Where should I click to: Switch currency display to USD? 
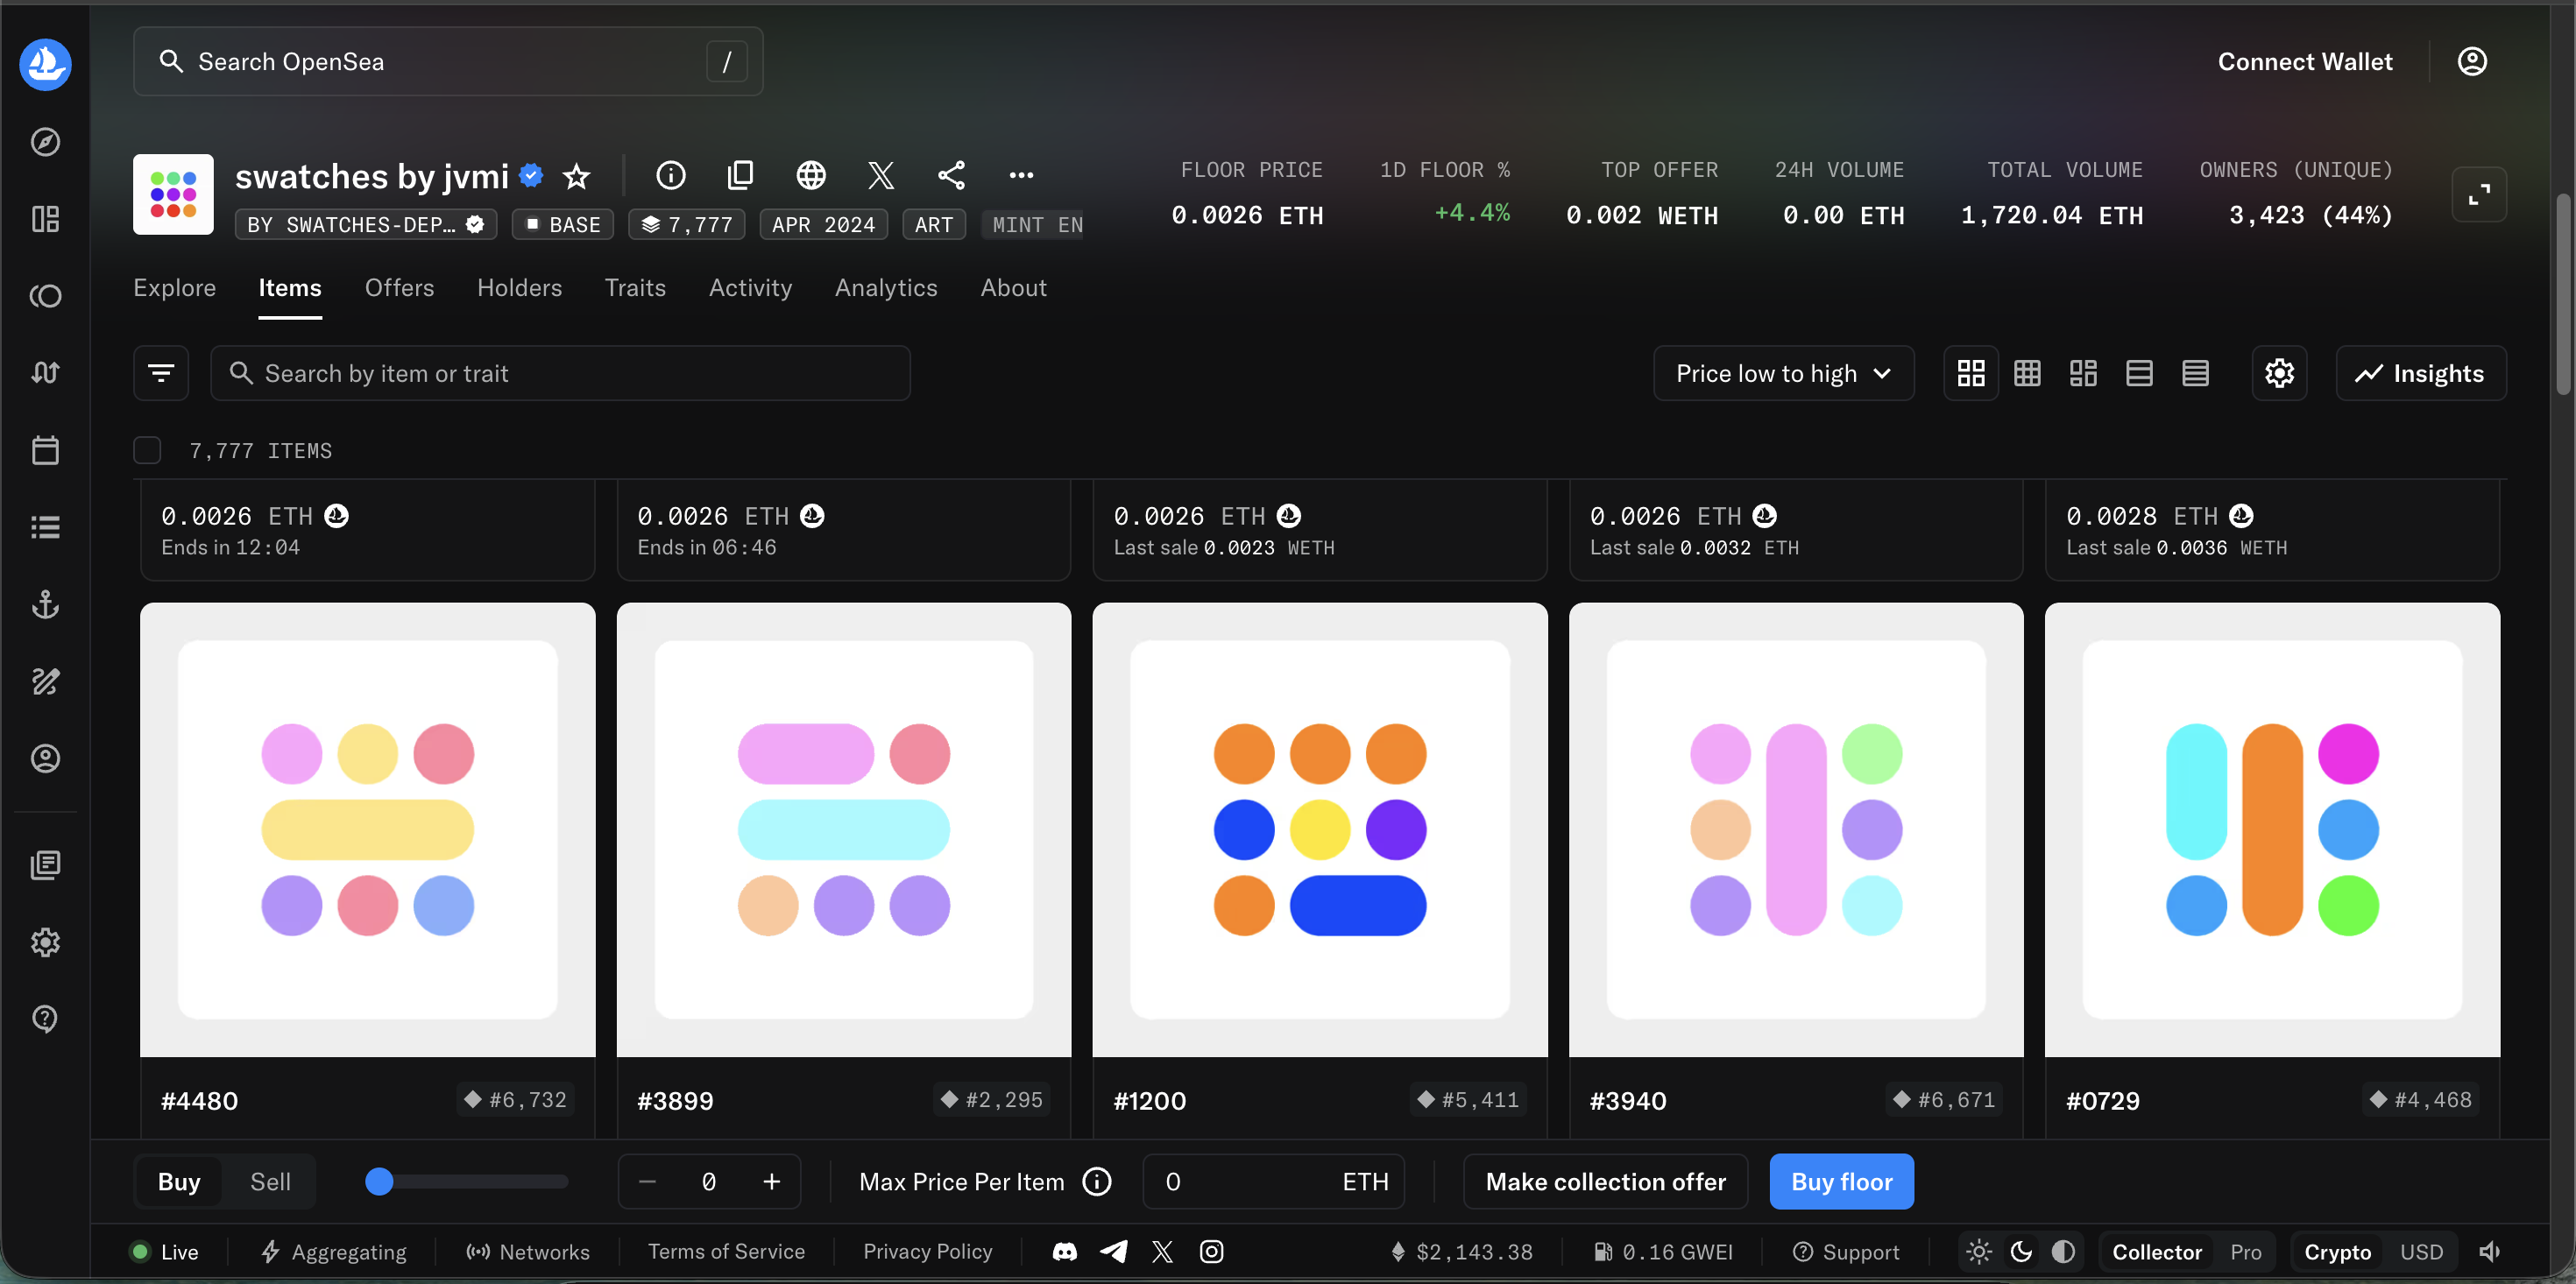point(2421,1252)
